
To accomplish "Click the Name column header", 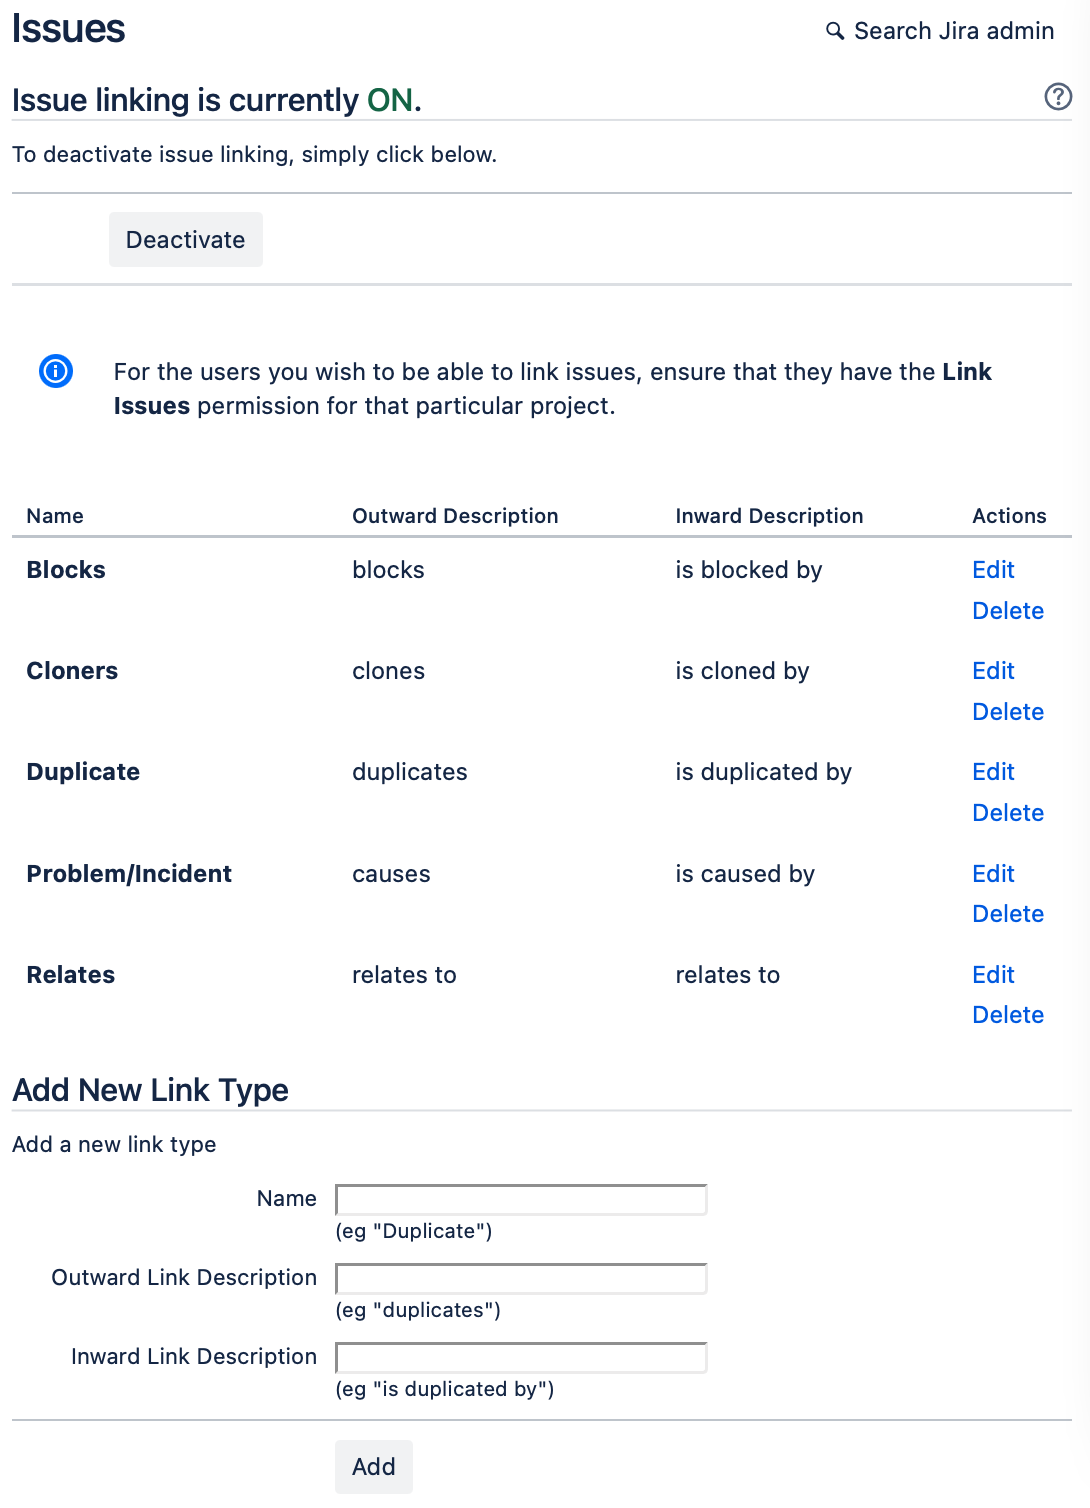I will 54,515.
